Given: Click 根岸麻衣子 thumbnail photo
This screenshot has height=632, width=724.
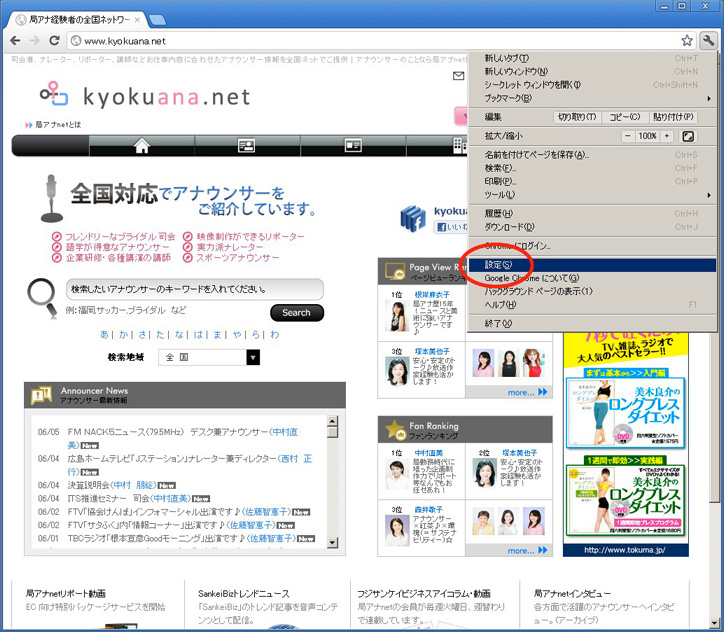Looking at the screenshot, I should [x=397, y=316].
